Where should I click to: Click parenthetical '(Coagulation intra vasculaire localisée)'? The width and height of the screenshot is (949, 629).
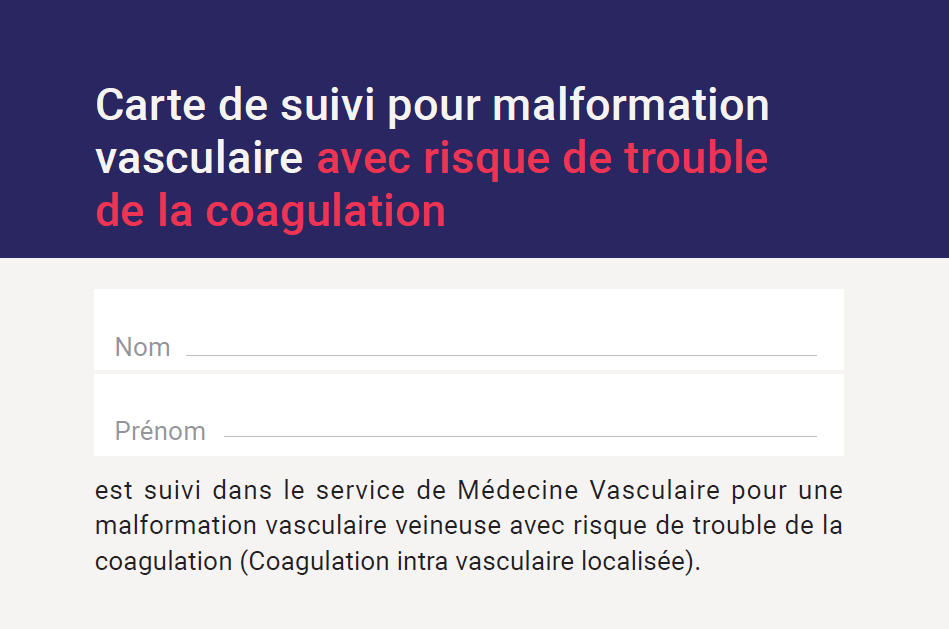[470, 561]
